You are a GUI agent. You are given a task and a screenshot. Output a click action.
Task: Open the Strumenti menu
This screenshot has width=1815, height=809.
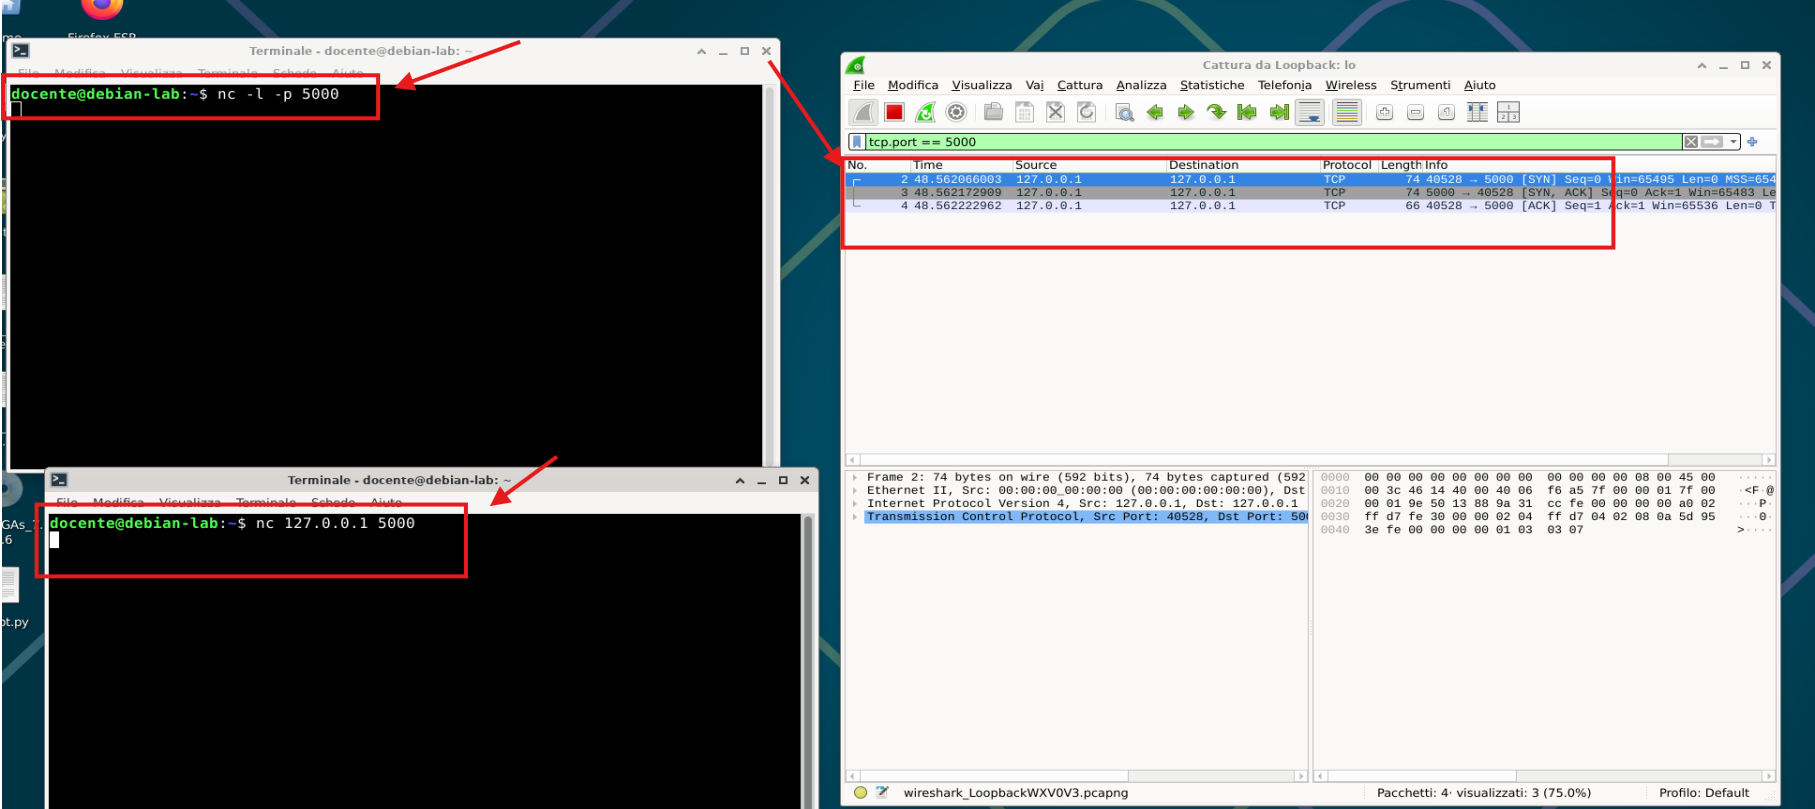click(x=1420, y=85)
